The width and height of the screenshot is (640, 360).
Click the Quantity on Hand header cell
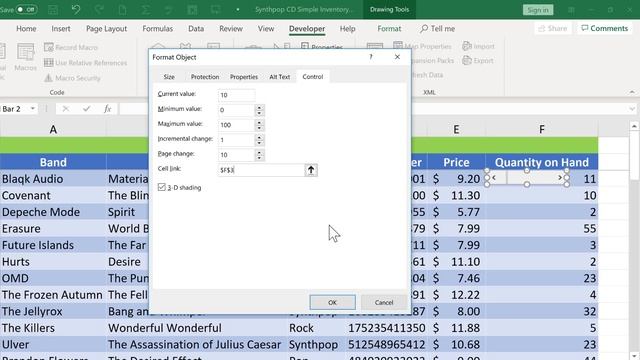click(x=542, y=162)
